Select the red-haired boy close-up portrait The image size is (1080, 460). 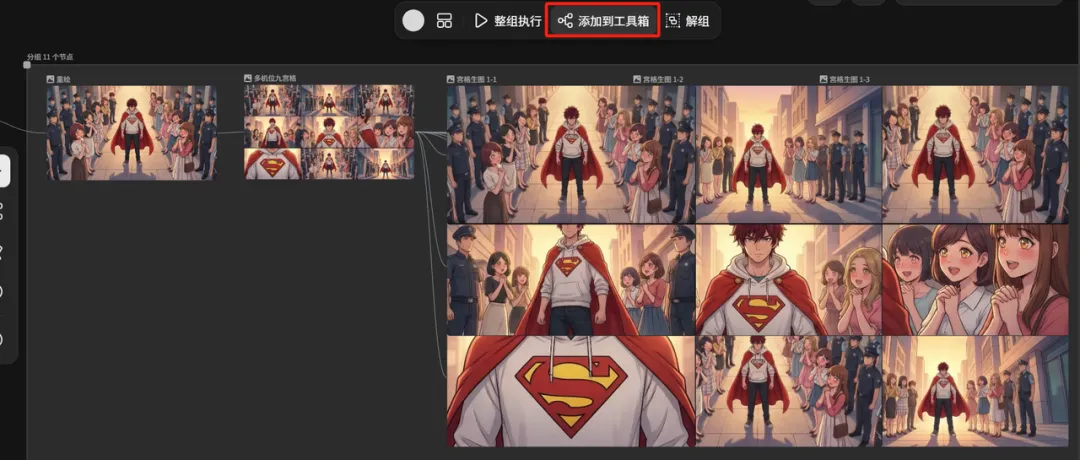(789, 280)
